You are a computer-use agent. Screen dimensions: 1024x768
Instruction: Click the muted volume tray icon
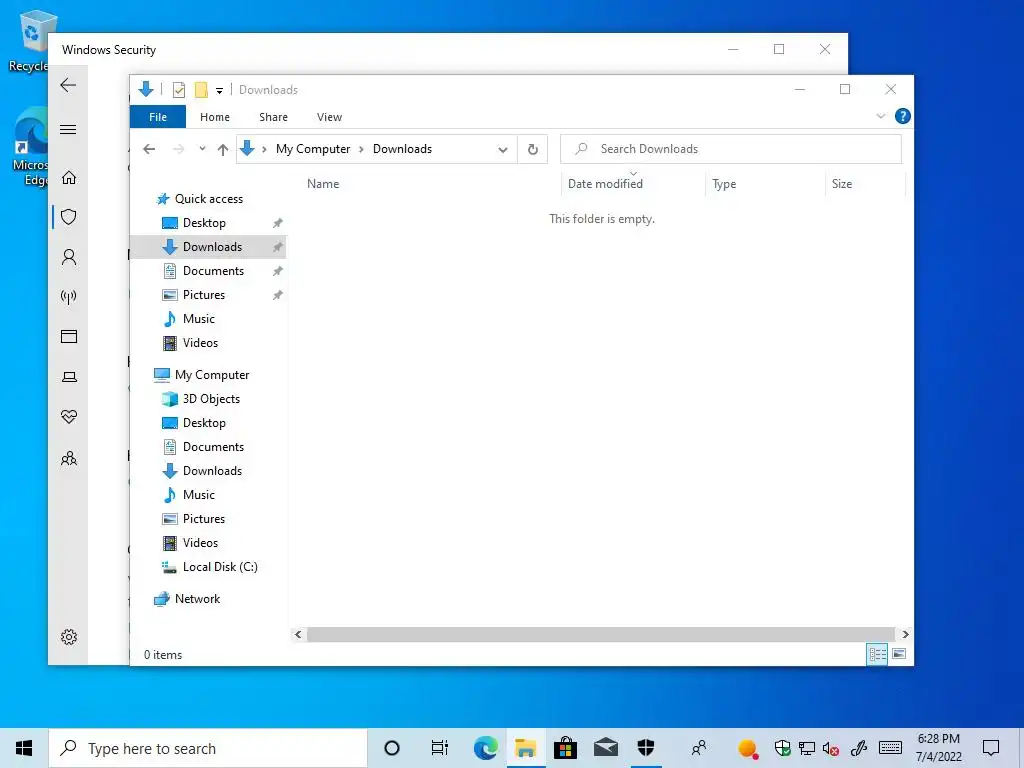tap(831, 748)
